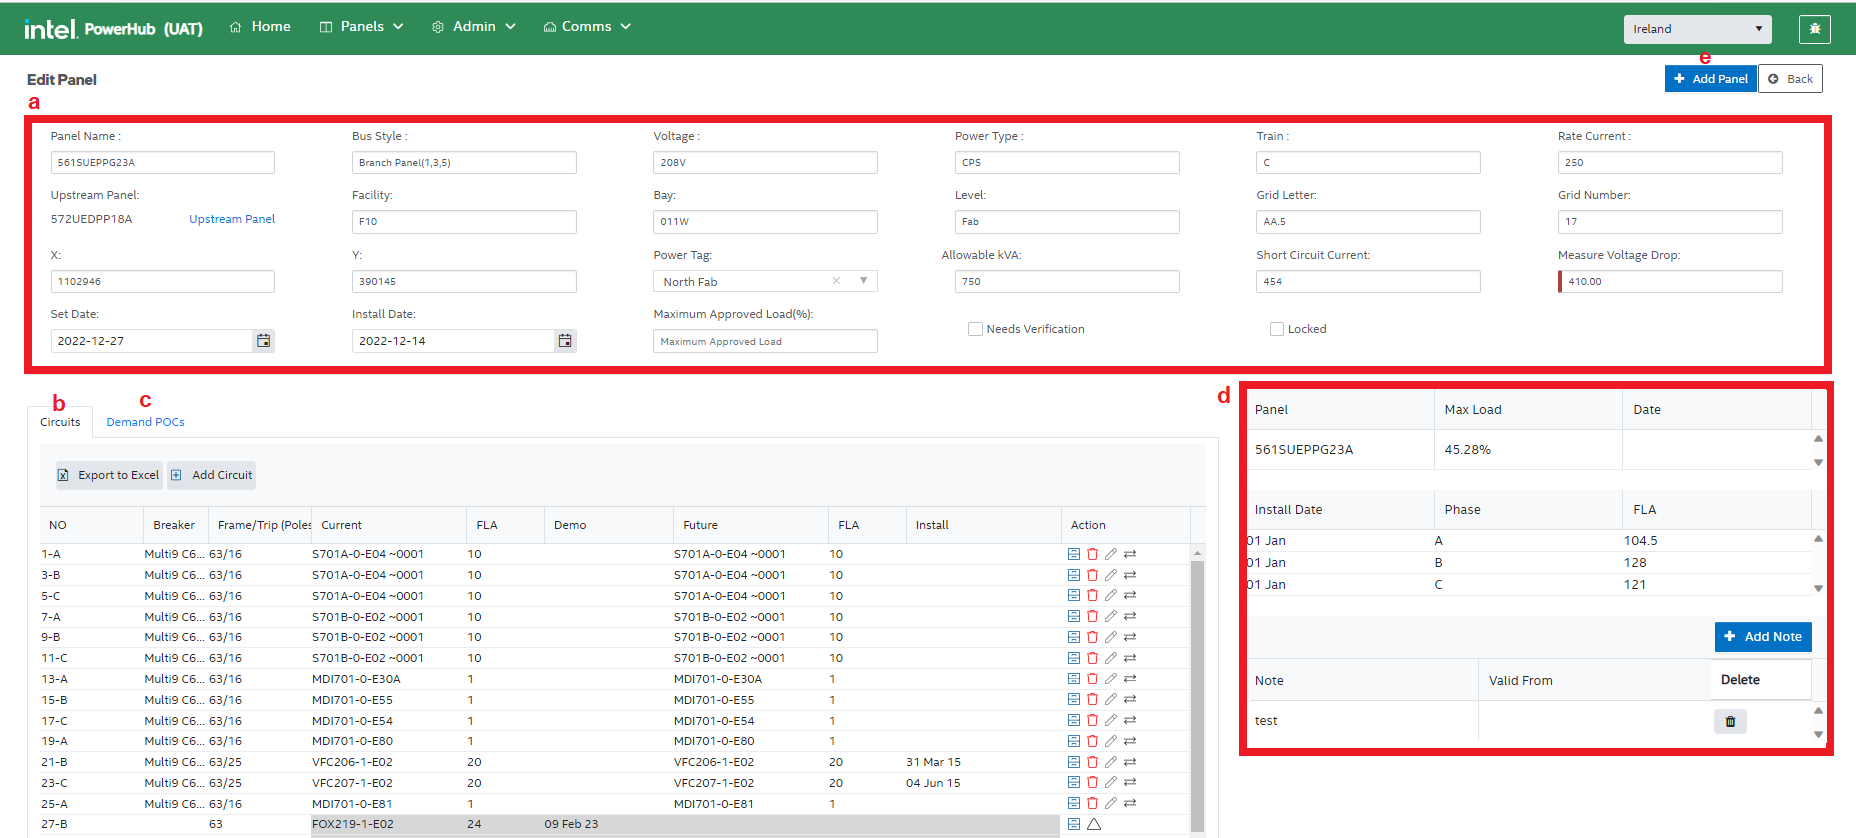Screen dimensions: 1856x838
Task: Open details icon for circuit 21-B
Action: (1073, 762)
